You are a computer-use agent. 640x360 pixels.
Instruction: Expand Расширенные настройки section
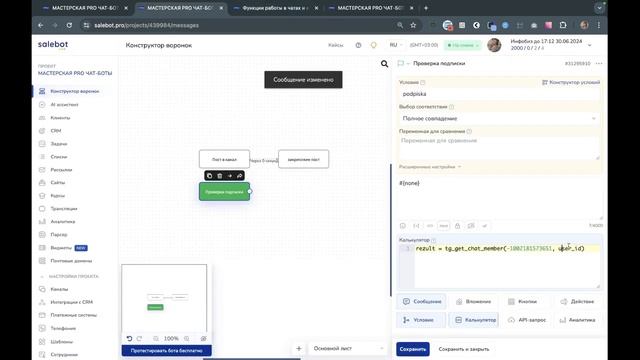click(430, 167)
